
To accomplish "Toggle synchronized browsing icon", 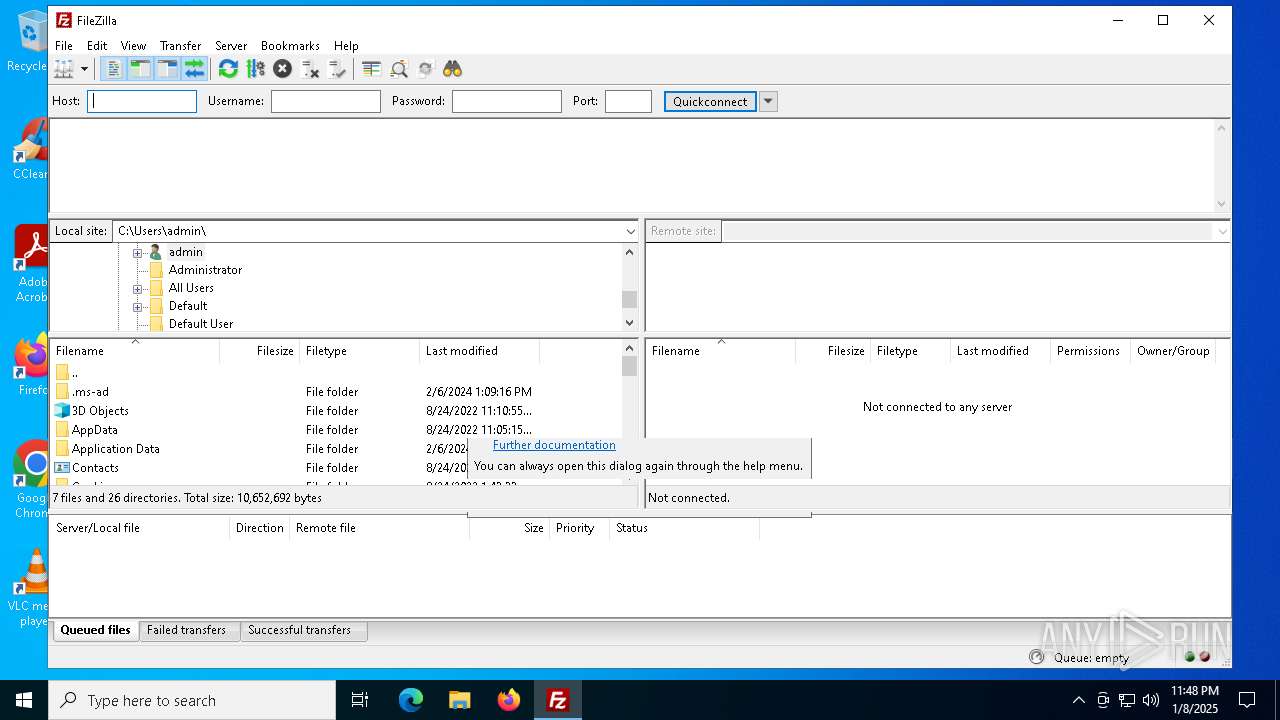I will [x=426, y=69].
